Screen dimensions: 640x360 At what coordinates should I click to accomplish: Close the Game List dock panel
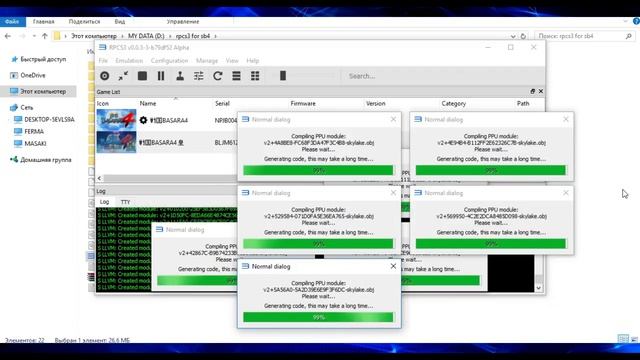click(x=541, y=91)
